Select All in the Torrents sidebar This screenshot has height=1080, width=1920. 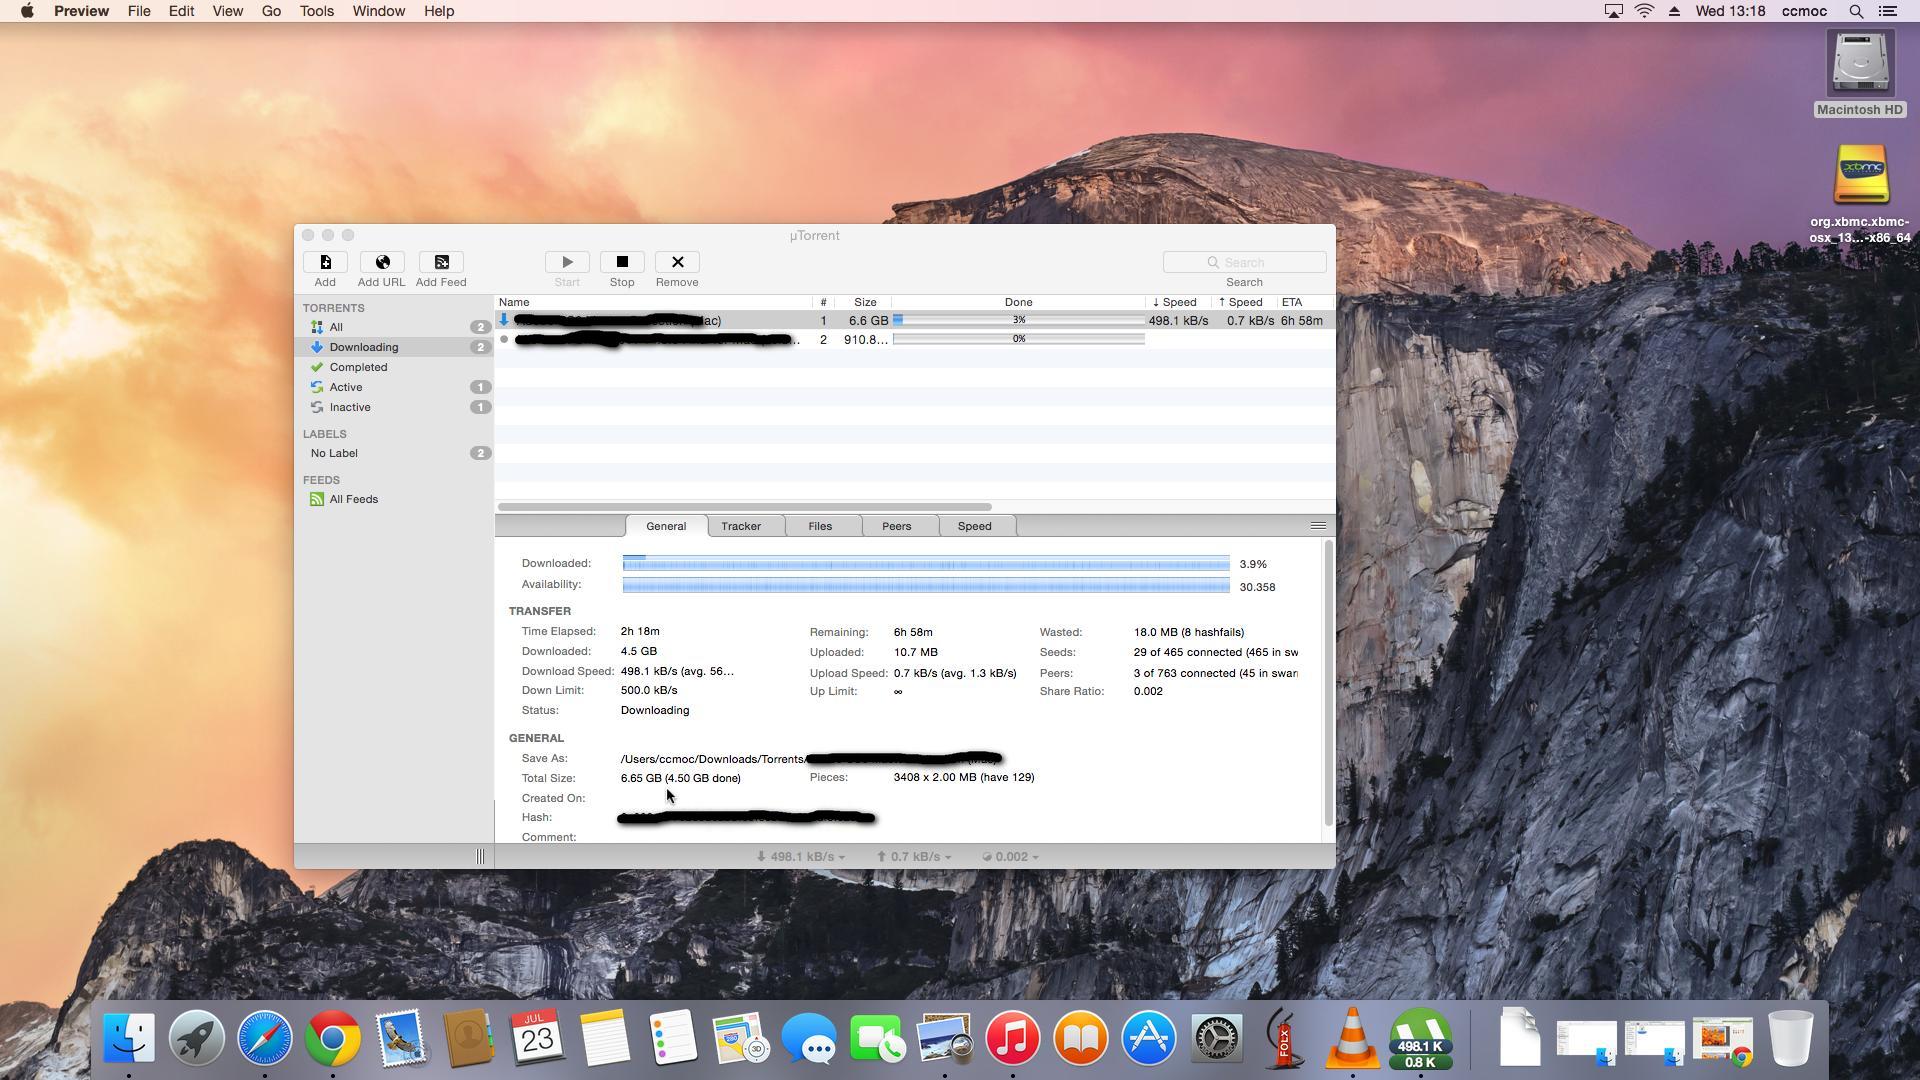(394, 327)
